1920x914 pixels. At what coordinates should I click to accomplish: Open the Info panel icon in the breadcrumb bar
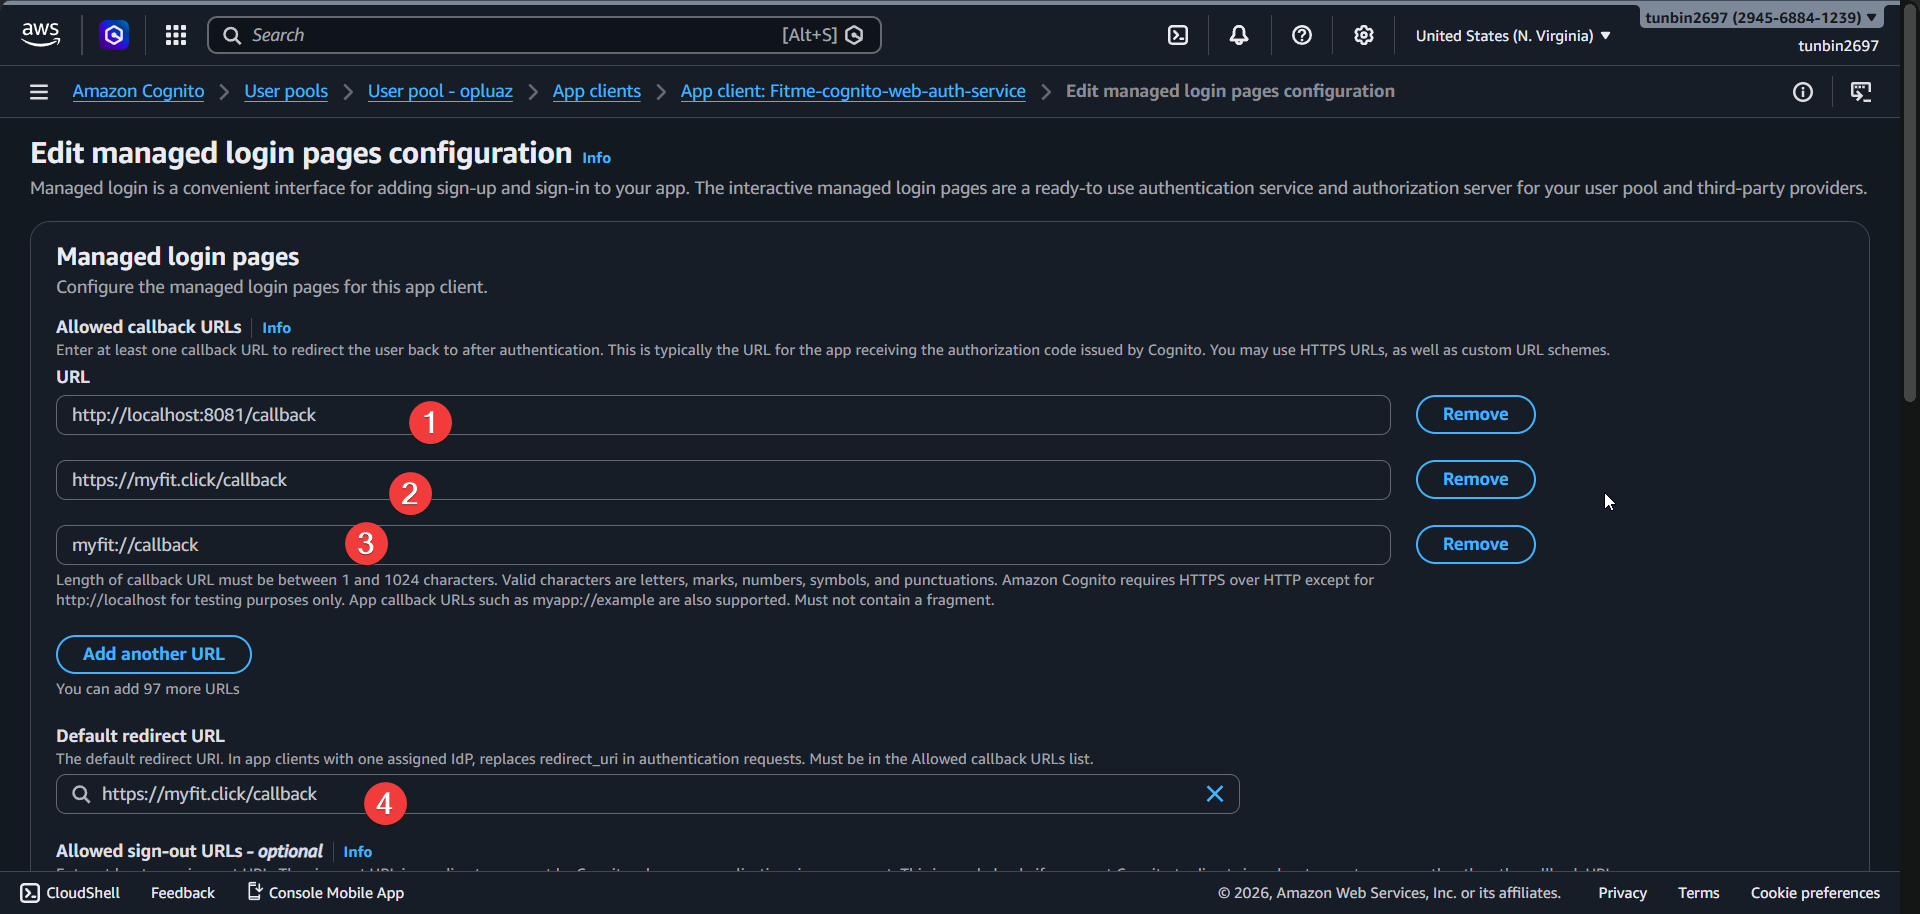pyautogui.click(x=1804, y=92)
